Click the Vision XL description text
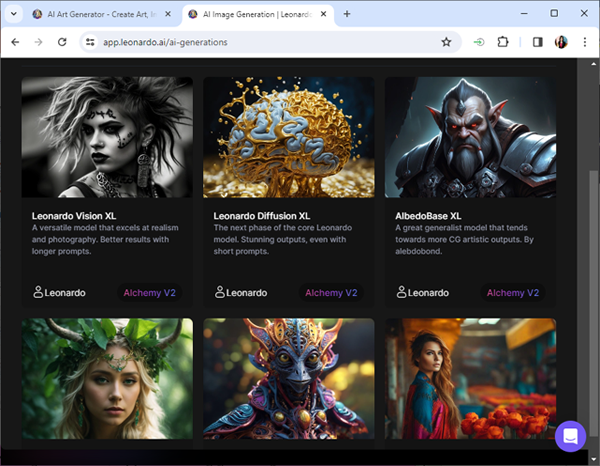600x466 pixels. tap(105, 240)
